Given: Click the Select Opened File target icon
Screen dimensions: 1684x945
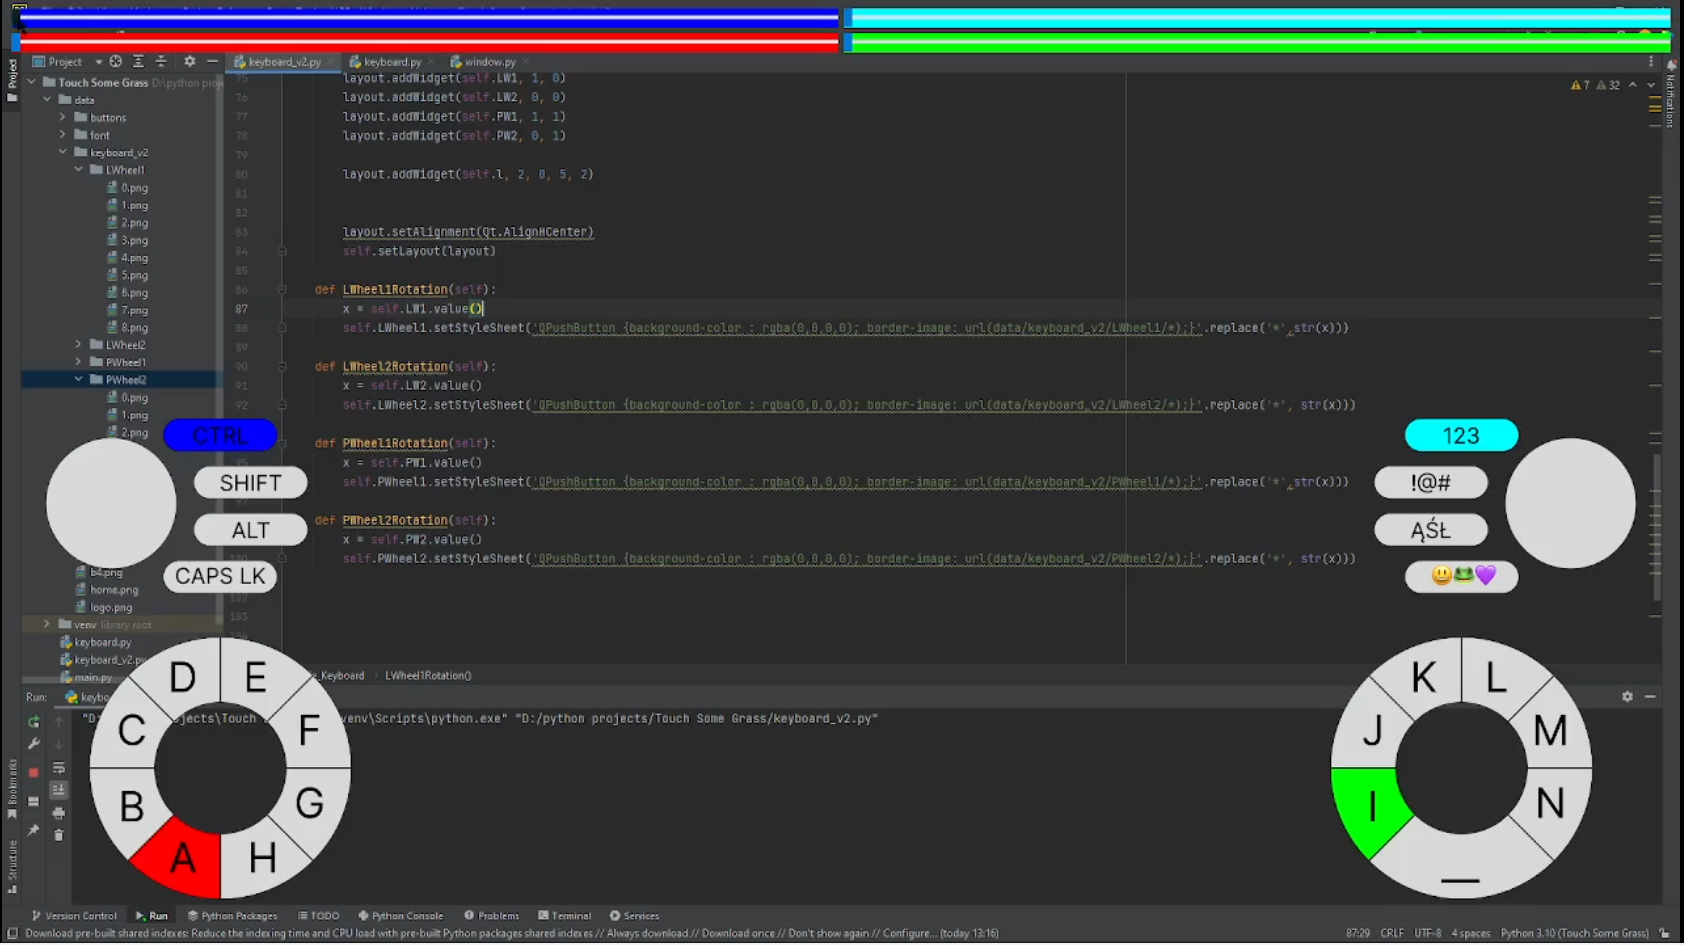Looking at the screenshot, I should [116, 62].
